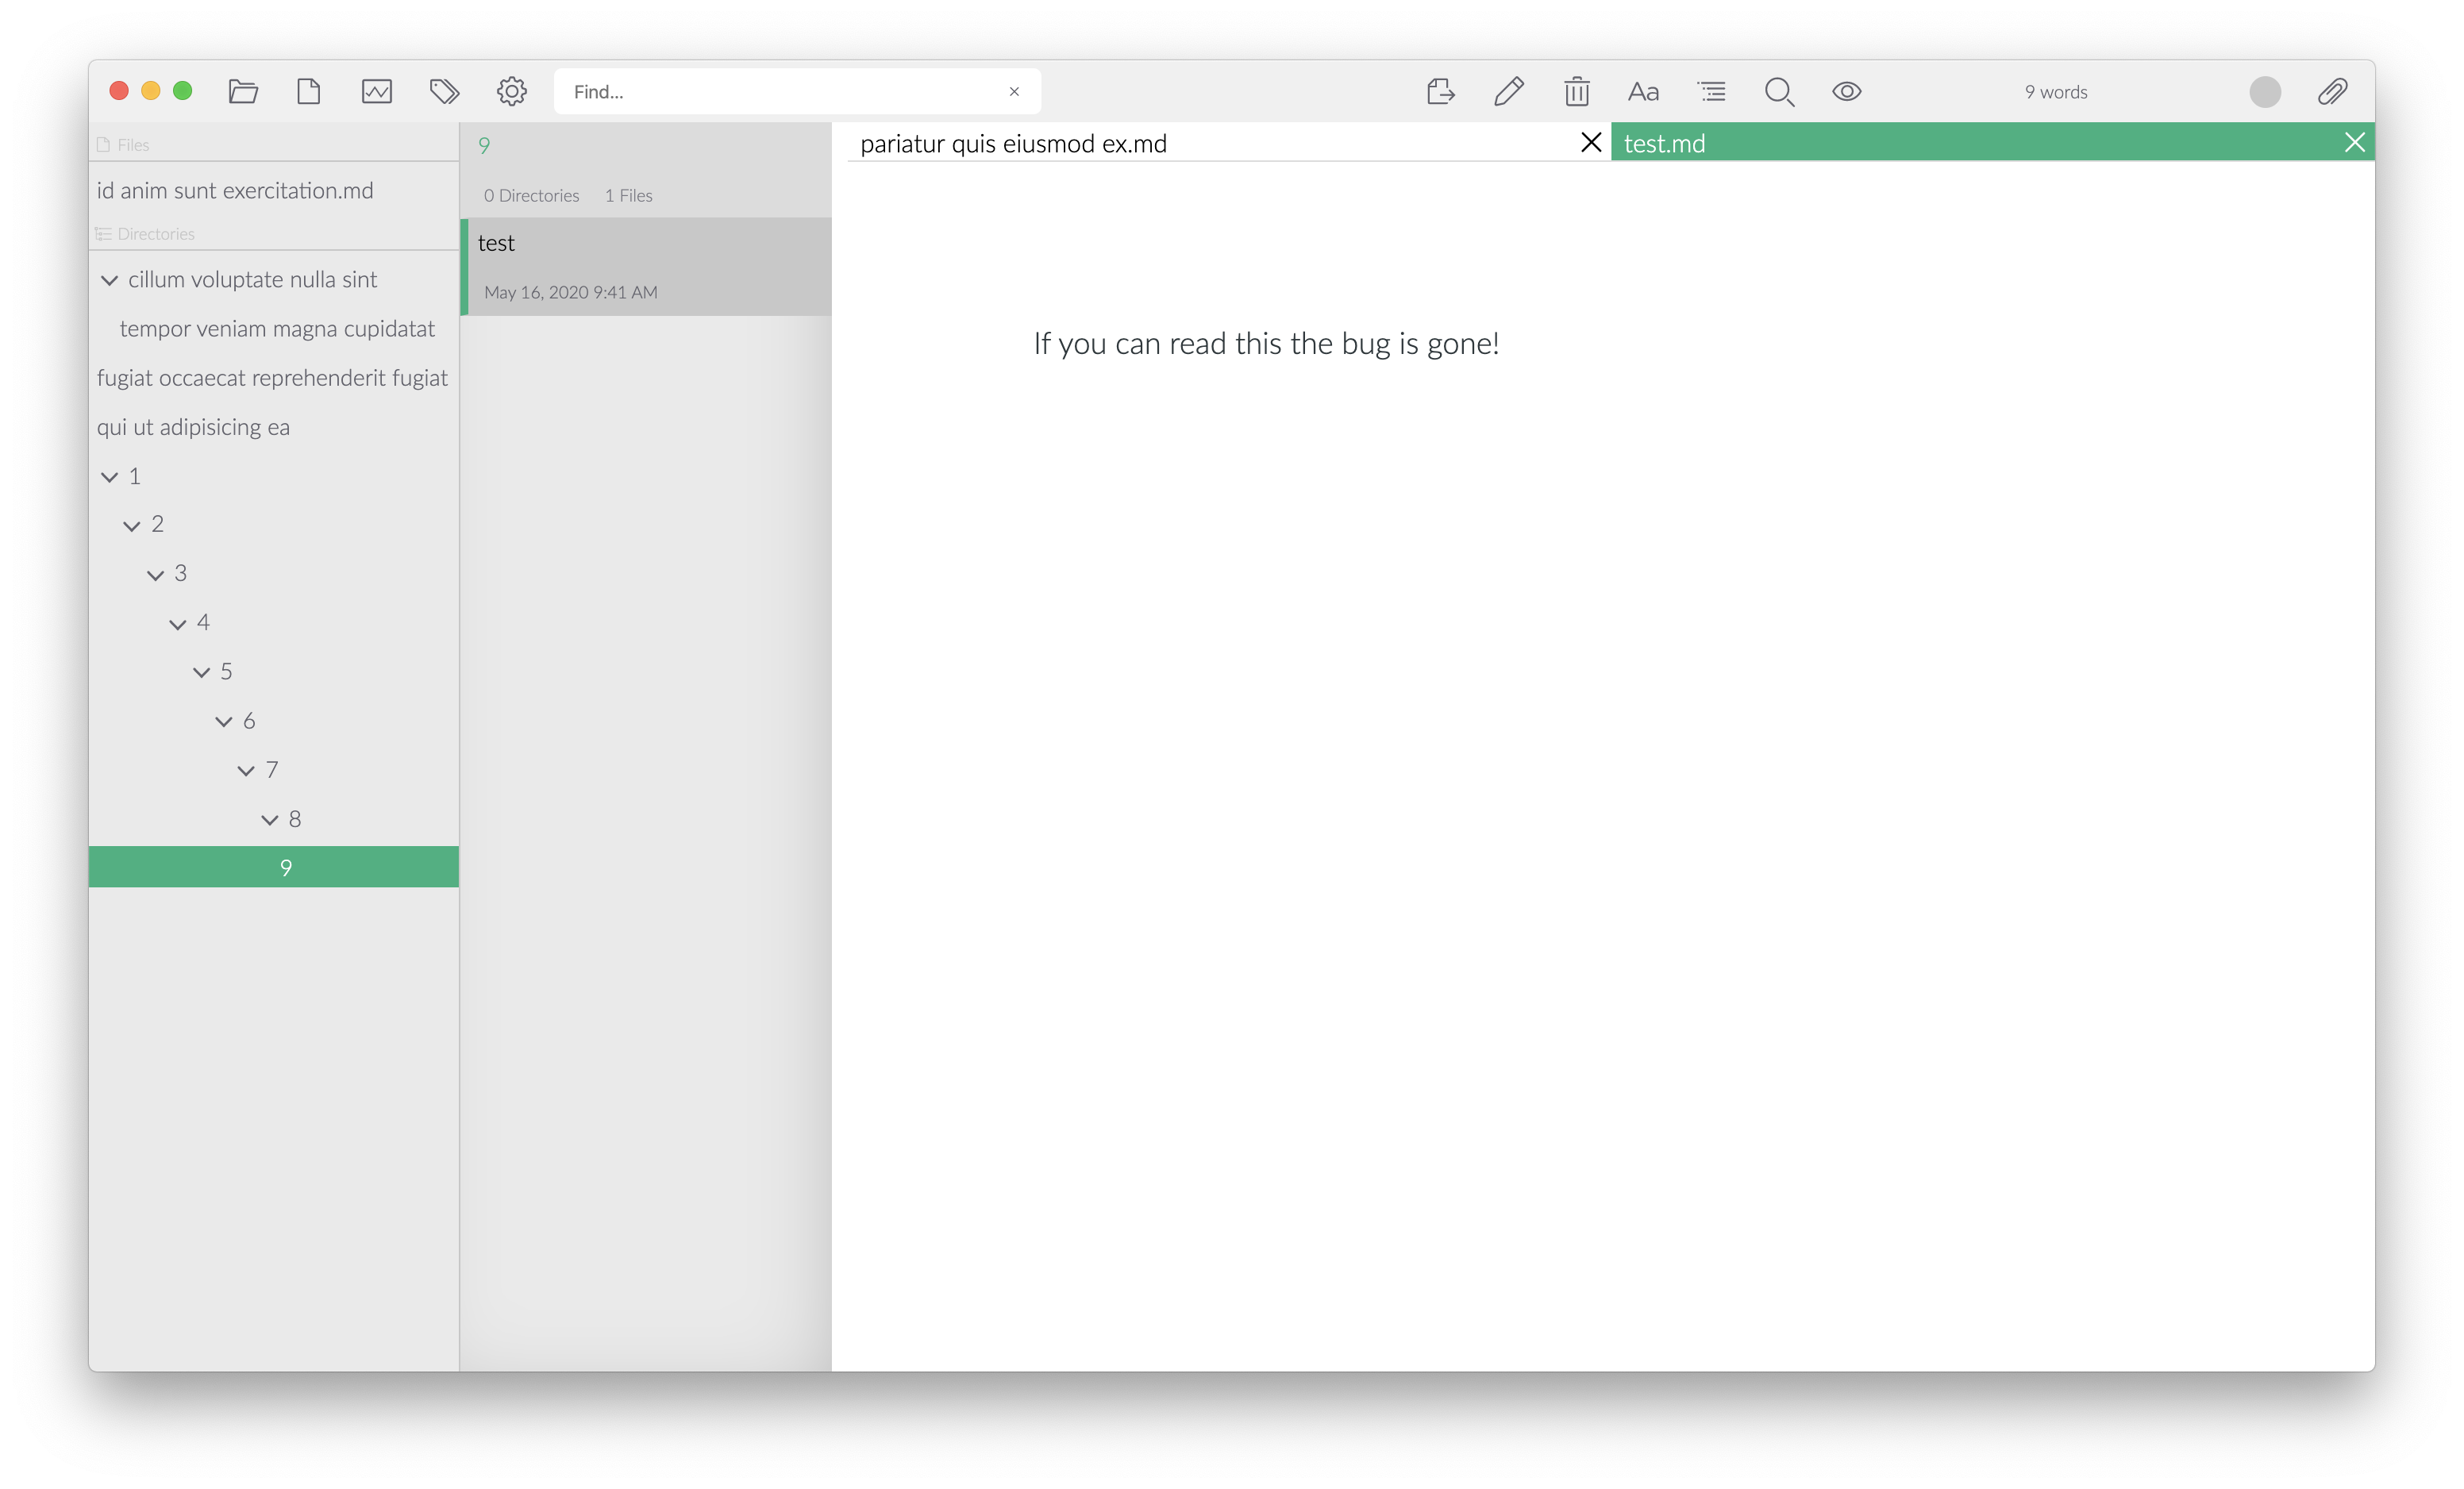Collapse directory 1 chevron

point(109,477)
